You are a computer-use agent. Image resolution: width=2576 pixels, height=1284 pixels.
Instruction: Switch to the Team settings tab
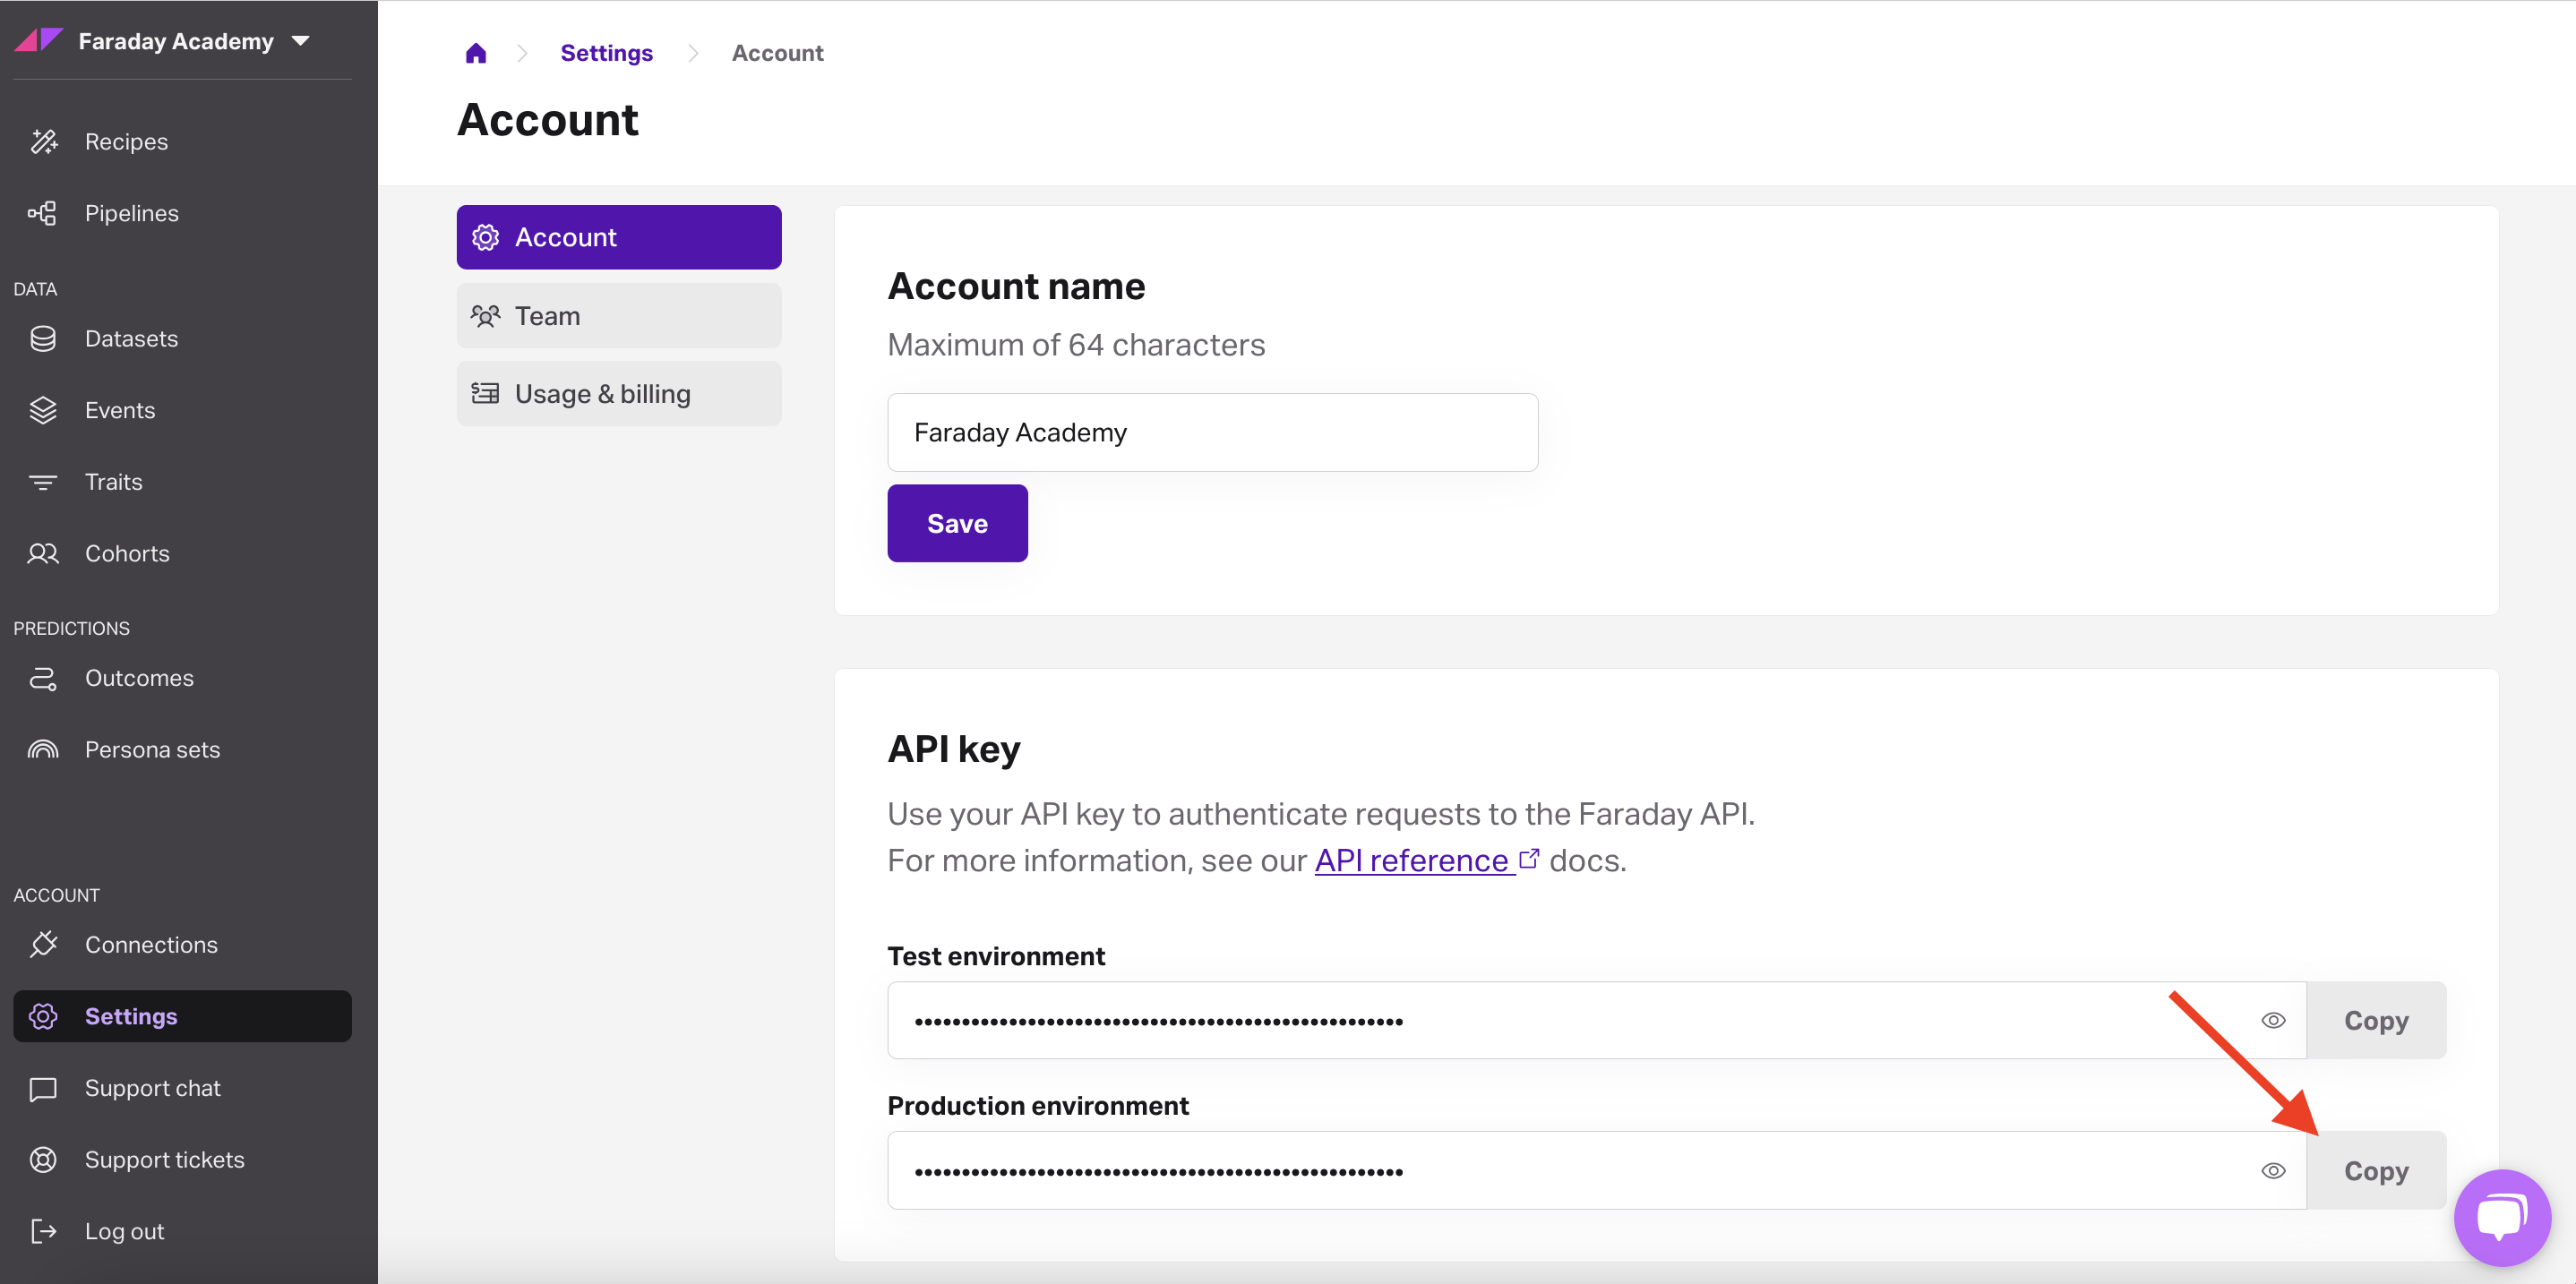[x=618, y=316]
